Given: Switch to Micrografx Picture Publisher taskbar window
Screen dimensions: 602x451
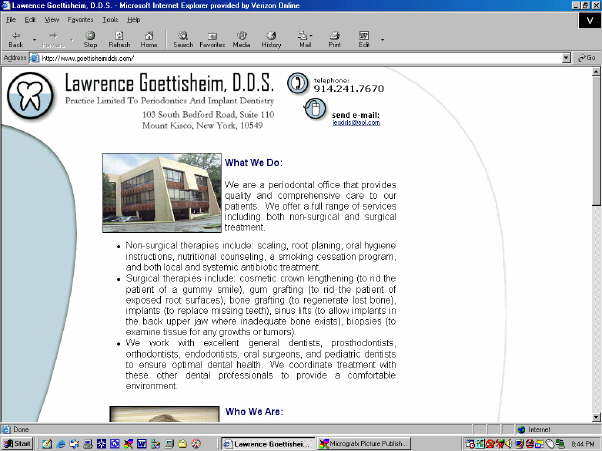Looking at the screenshot, I should click(x=364, y=444).
